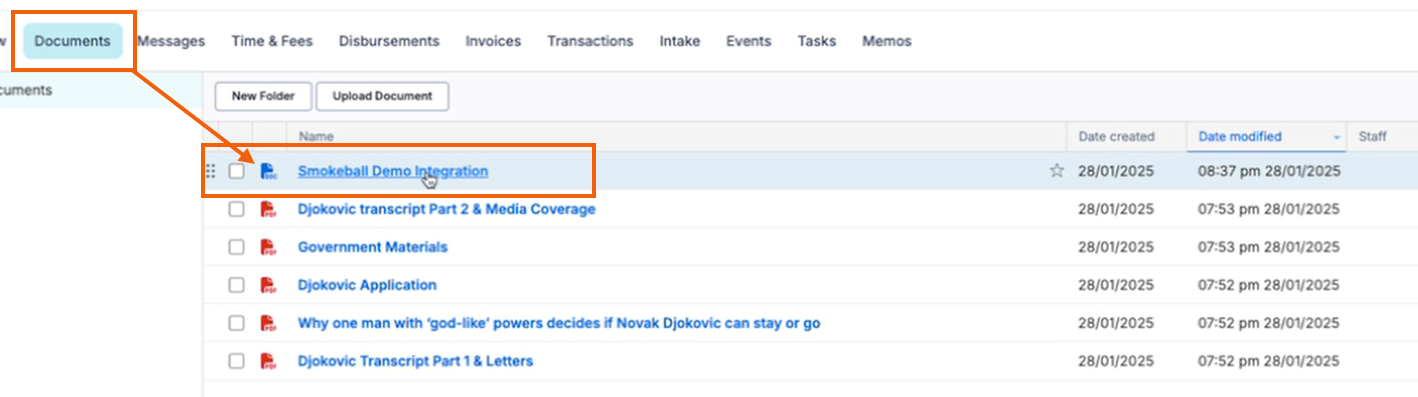Screen dimensions: 1418x397
Task: Tick checkbox for 'god-like' powers article
Action: coord(236,323)
